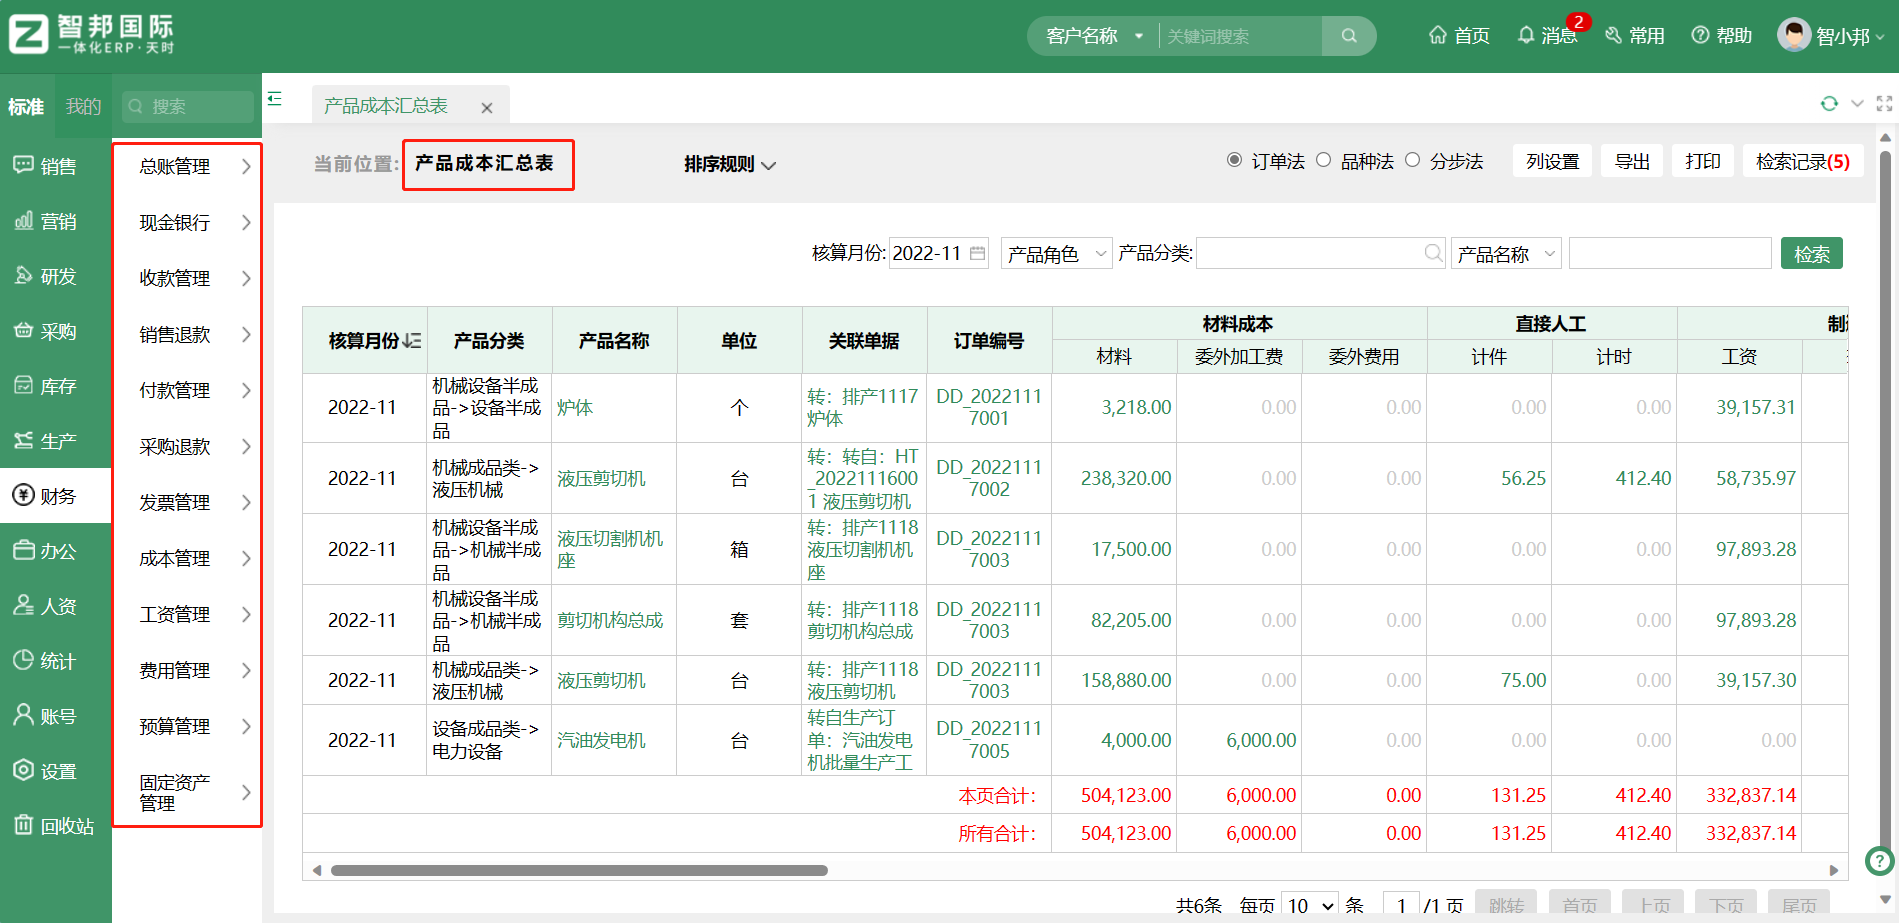The image size is (1899, 923).
Task: Switch to the 标准 menu tab
Action: 26,106
